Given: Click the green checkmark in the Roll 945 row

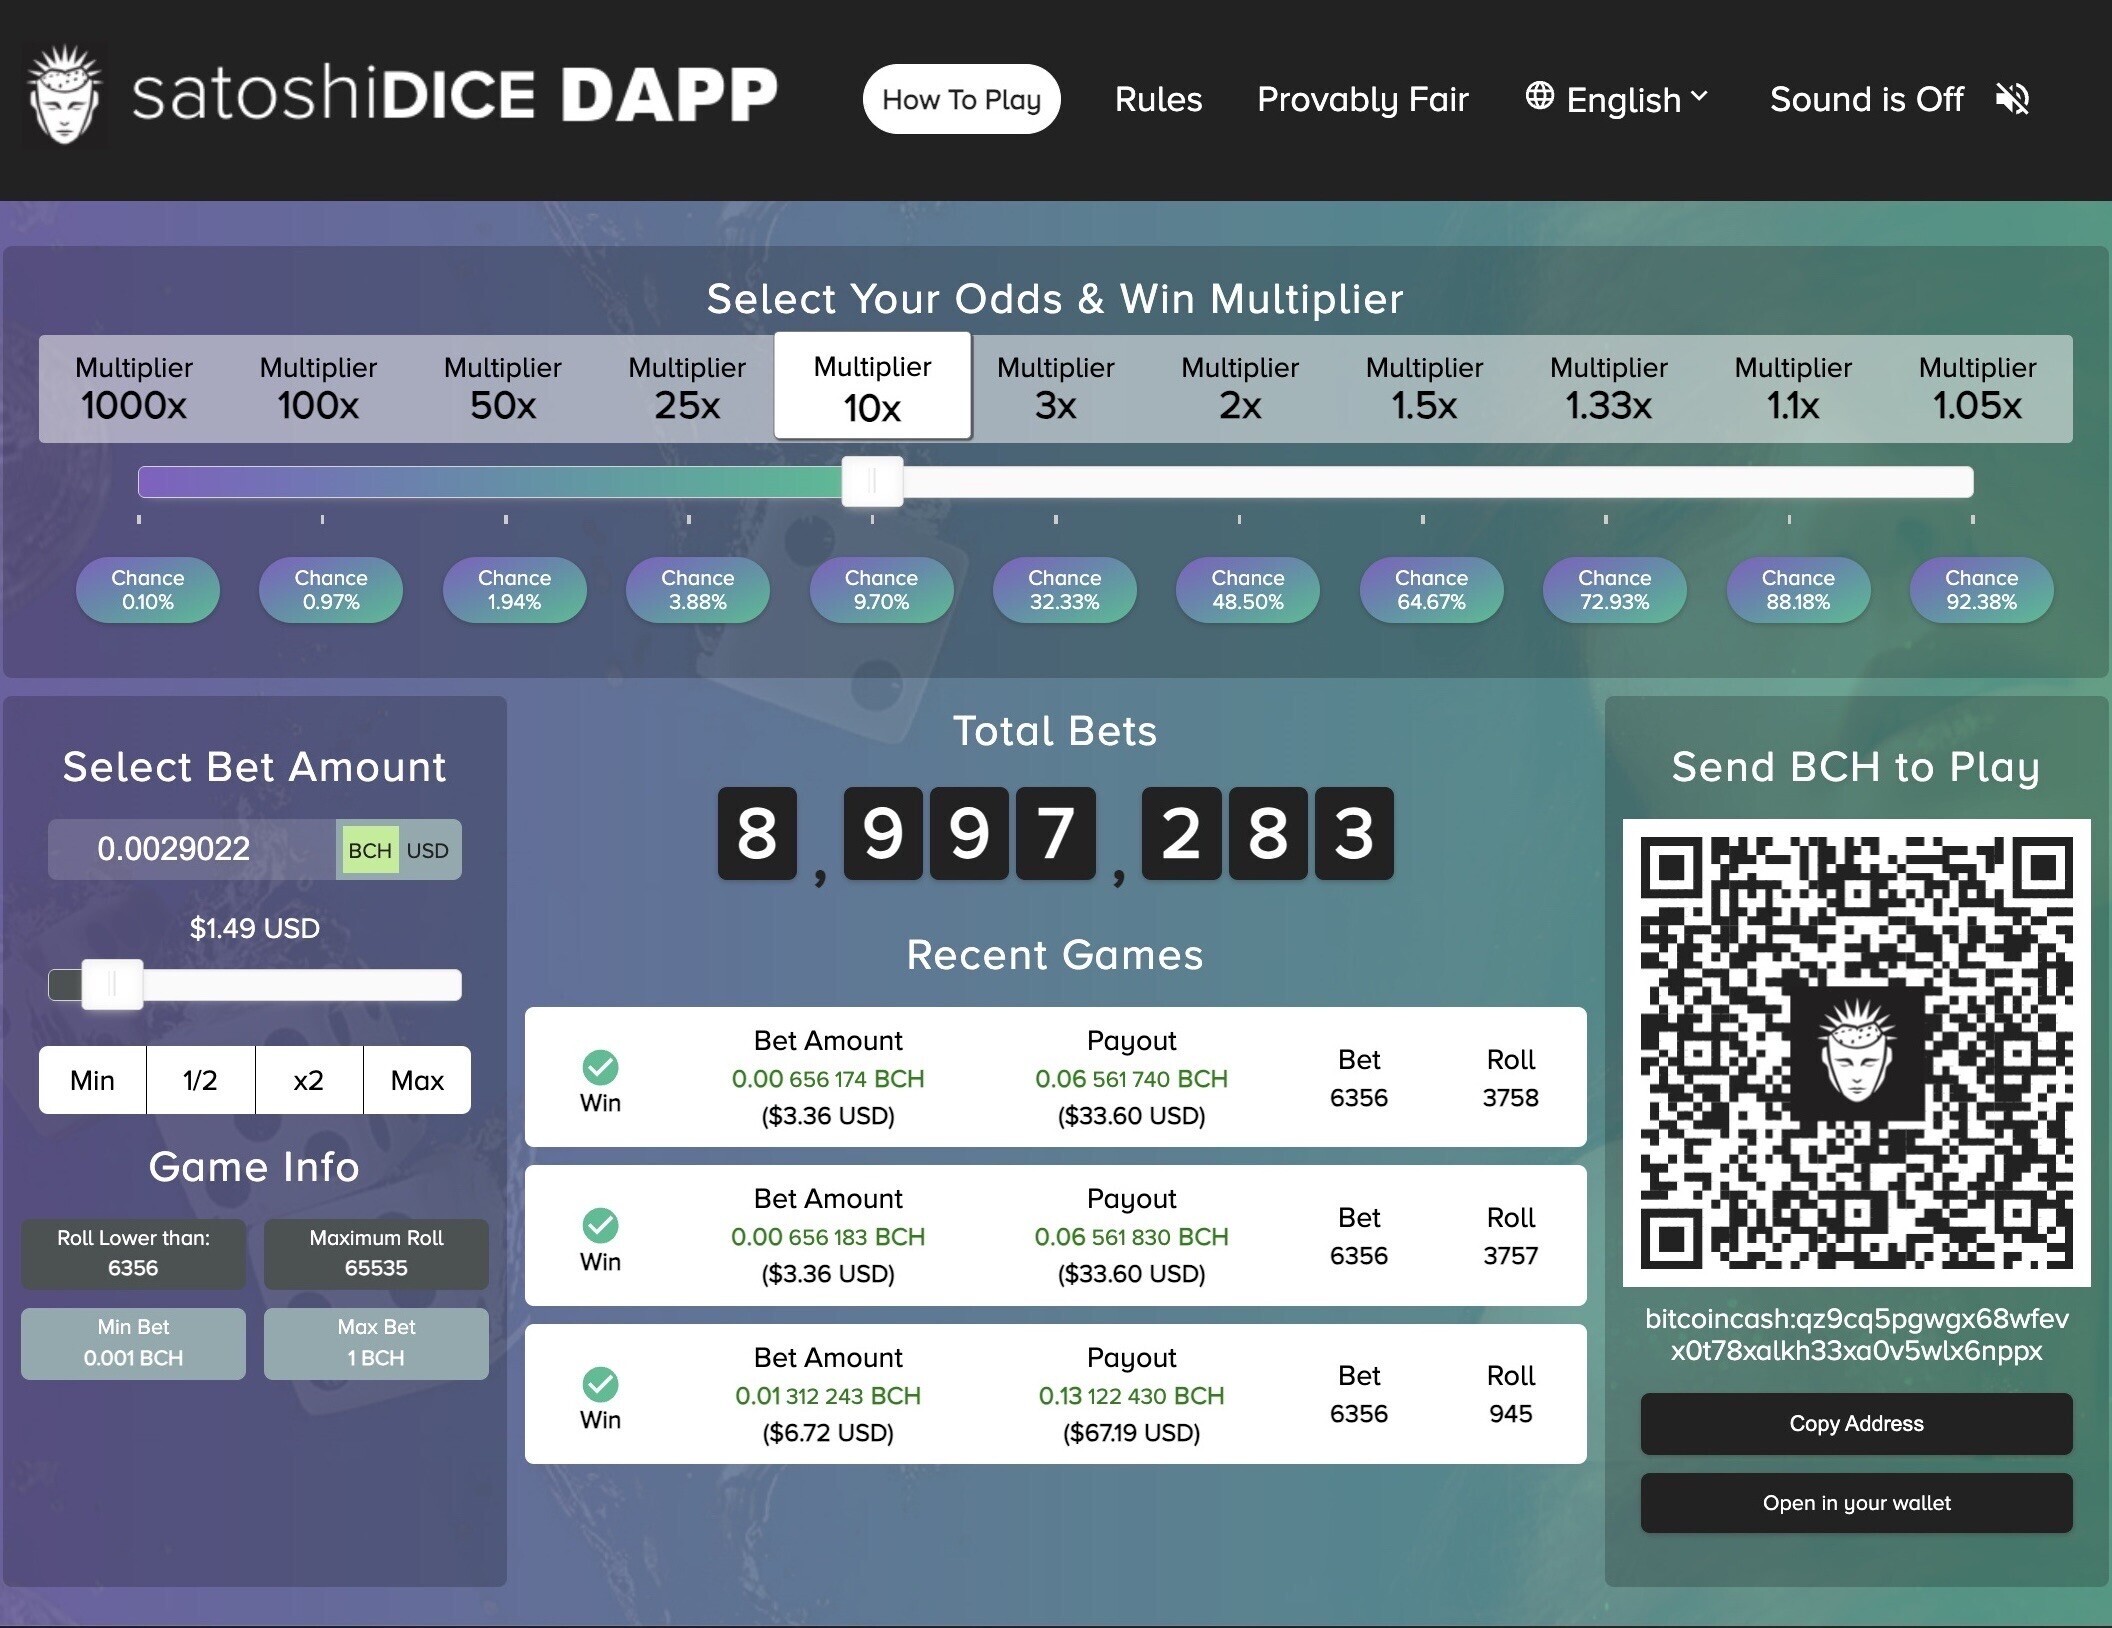Looking at the screenshot, I should (x=600, y=1384).
